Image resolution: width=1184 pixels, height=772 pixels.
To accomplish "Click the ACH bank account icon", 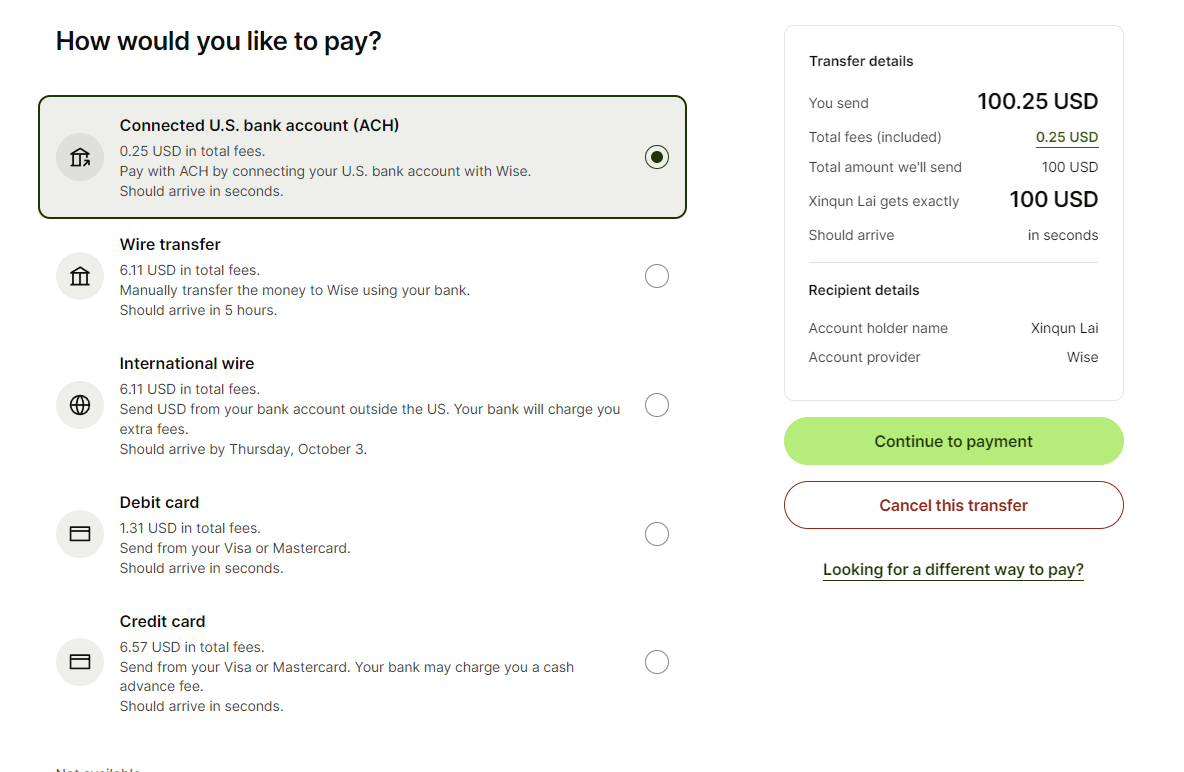I will (x=80, y=157).
